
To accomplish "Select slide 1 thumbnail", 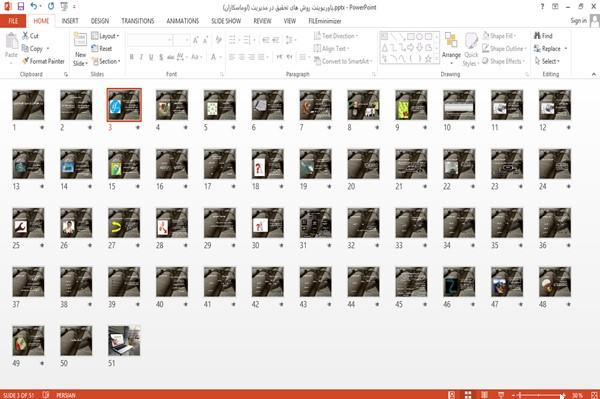I will pyautogui.click(x=28, y=105).
